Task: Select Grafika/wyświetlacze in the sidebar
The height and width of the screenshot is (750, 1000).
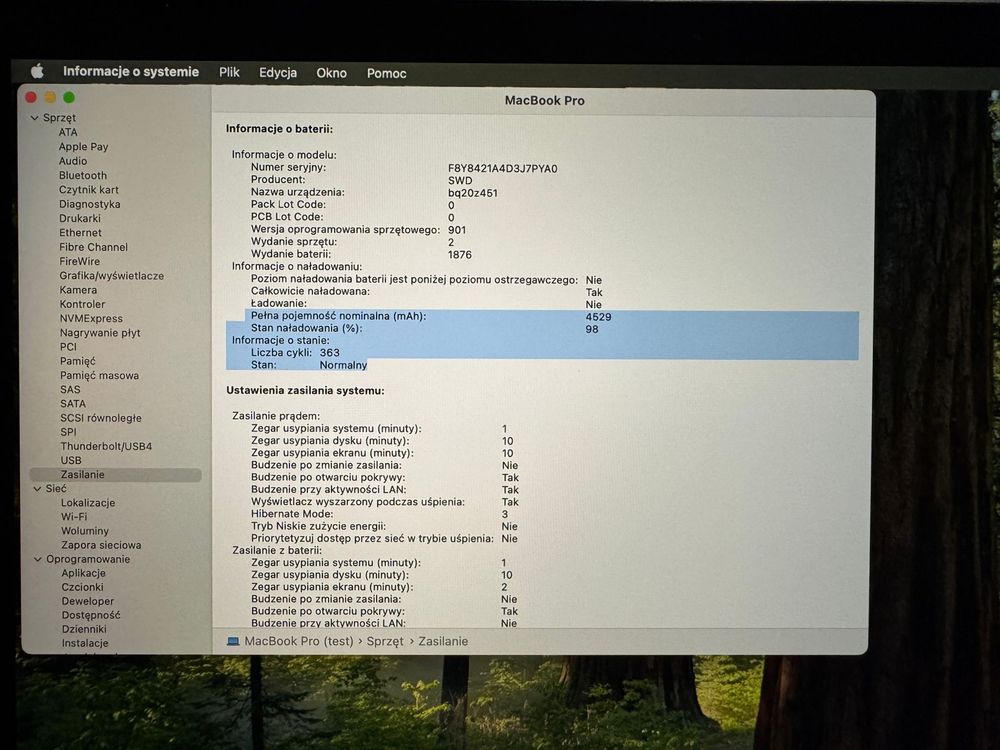Action: point(112,276)
